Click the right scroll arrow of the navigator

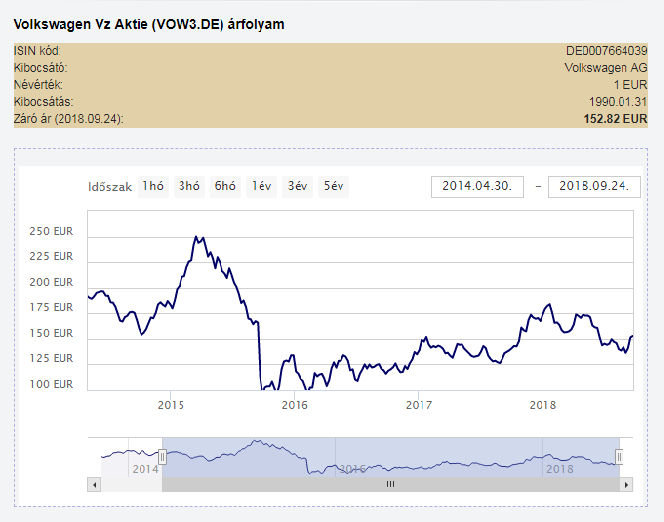(626, 484)
